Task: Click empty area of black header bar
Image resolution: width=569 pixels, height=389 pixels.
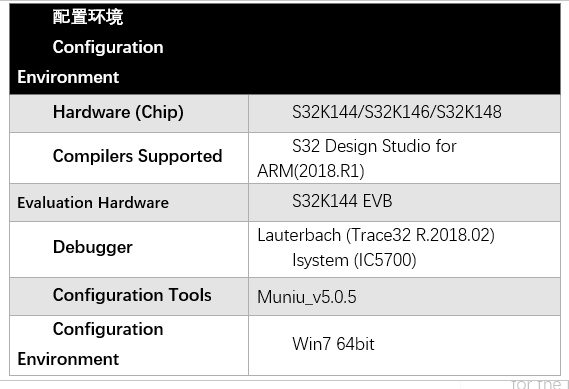Action: pos(363,49)
